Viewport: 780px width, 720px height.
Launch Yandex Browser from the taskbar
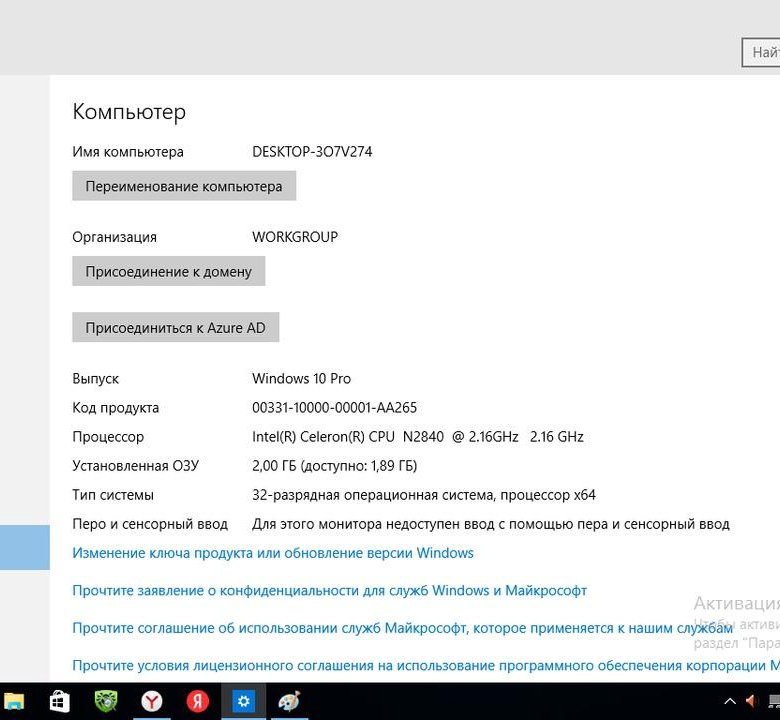[x=151, y=701]
